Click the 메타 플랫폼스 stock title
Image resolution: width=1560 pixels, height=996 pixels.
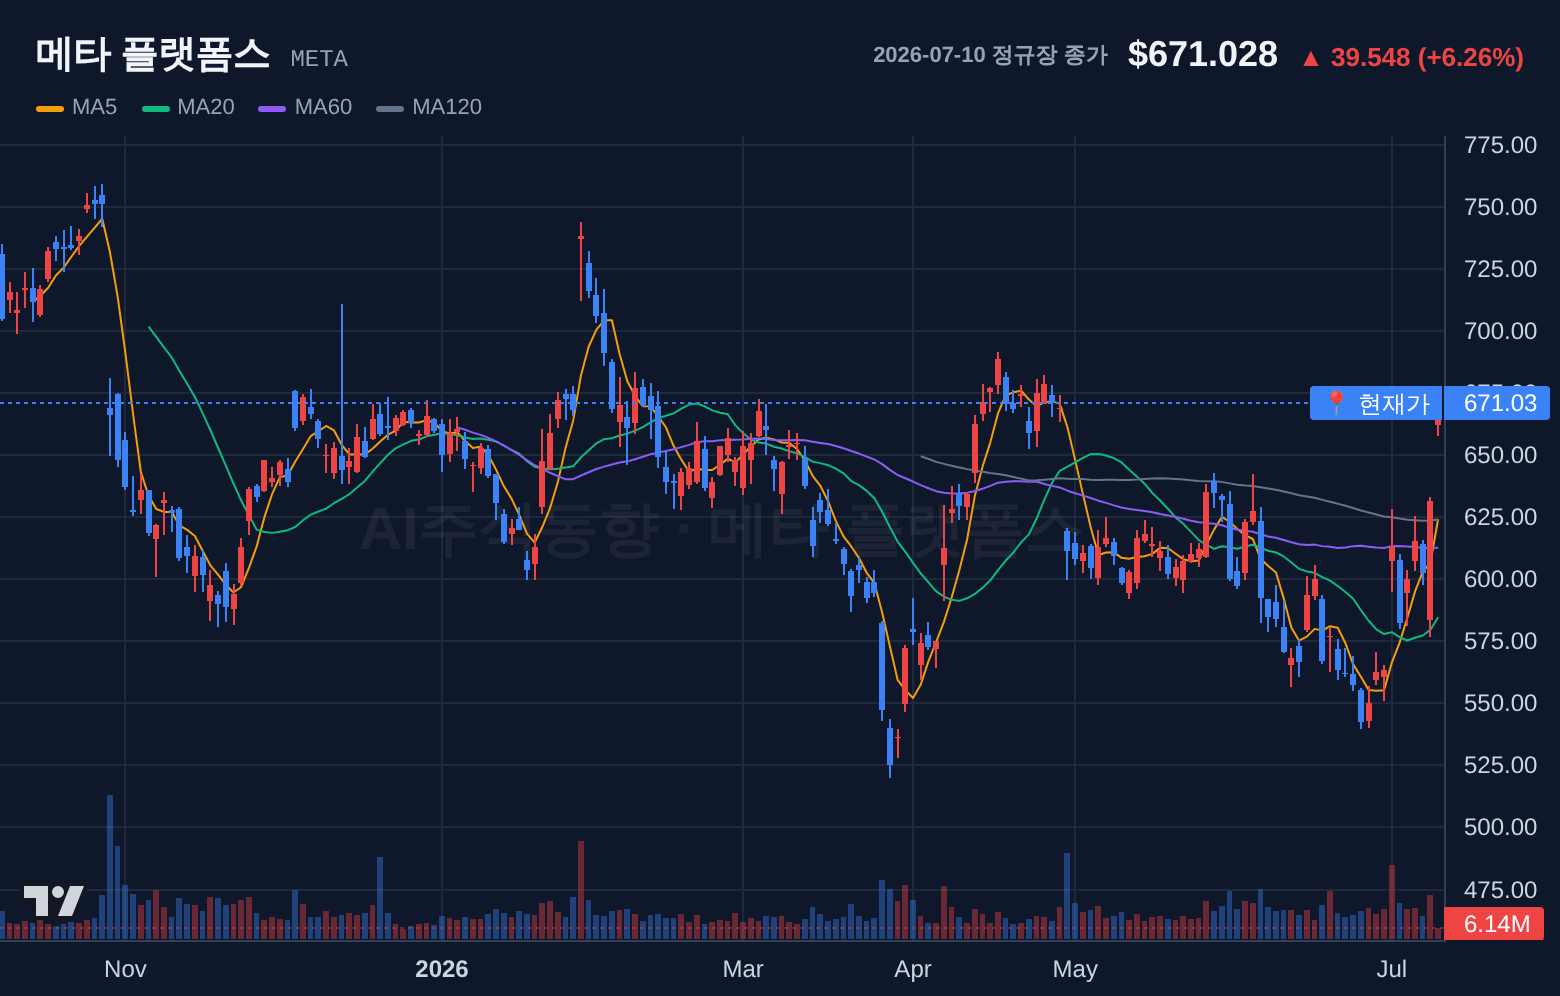click(x=153, y=54)
